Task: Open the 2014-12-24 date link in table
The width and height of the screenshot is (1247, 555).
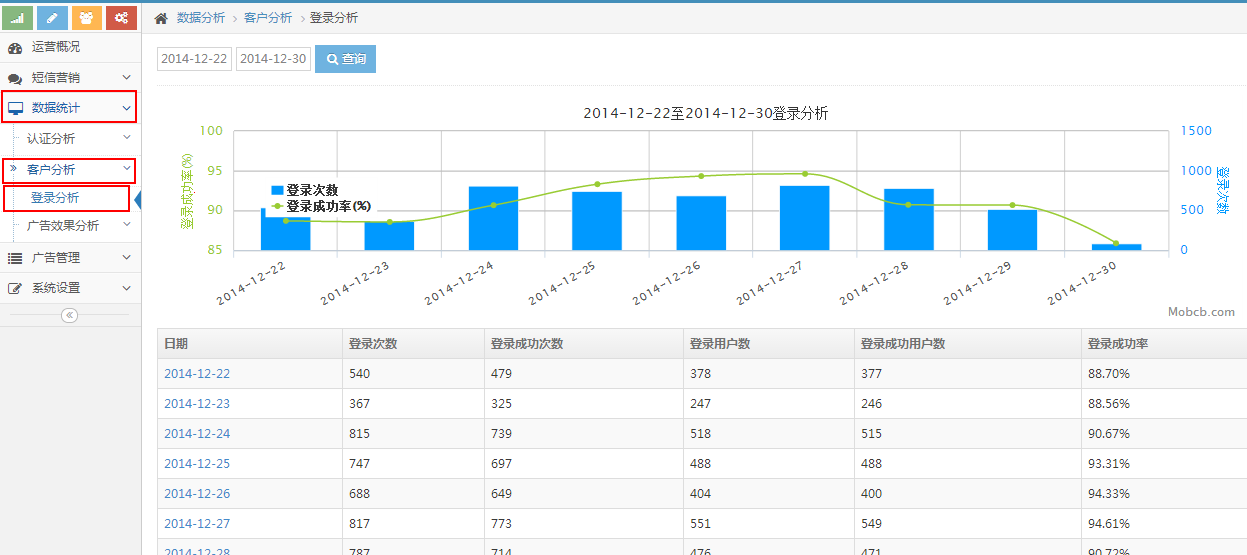Action: 197,434
